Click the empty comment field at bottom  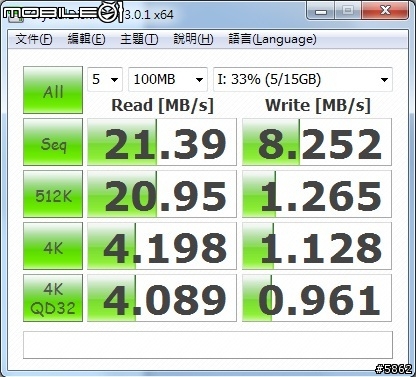208,345
